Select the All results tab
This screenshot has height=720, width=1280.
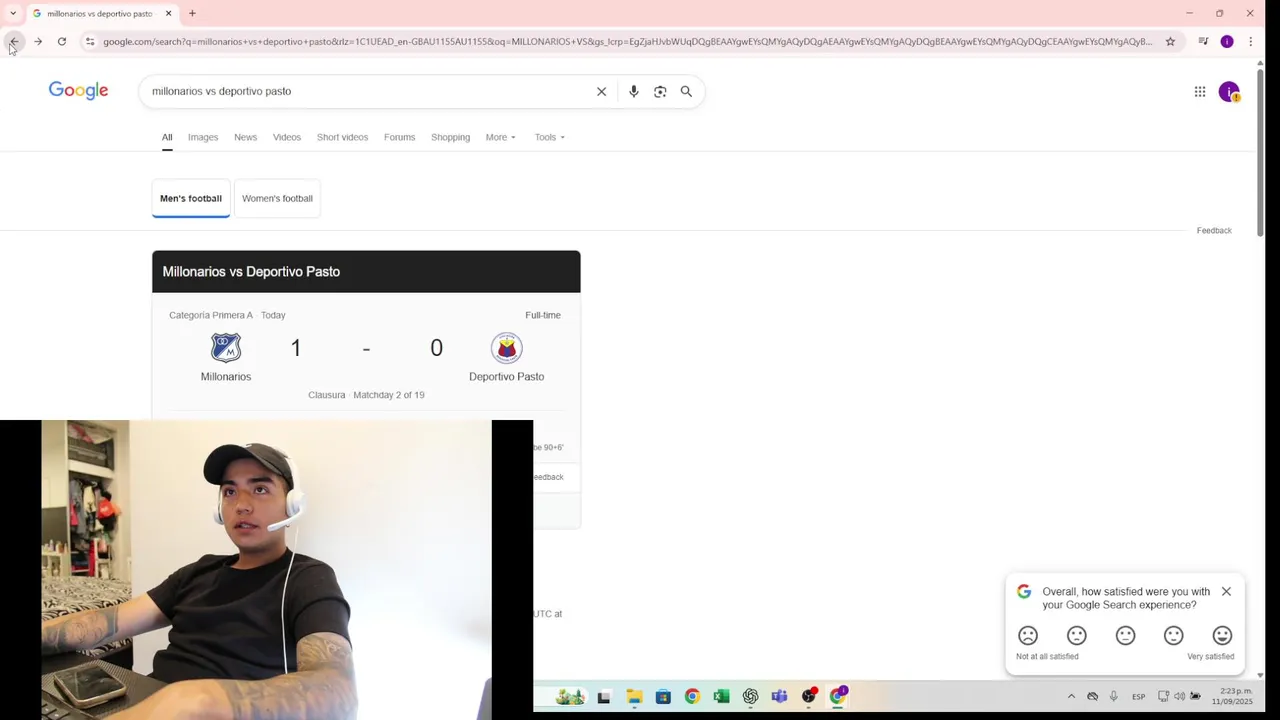[167, 137]
